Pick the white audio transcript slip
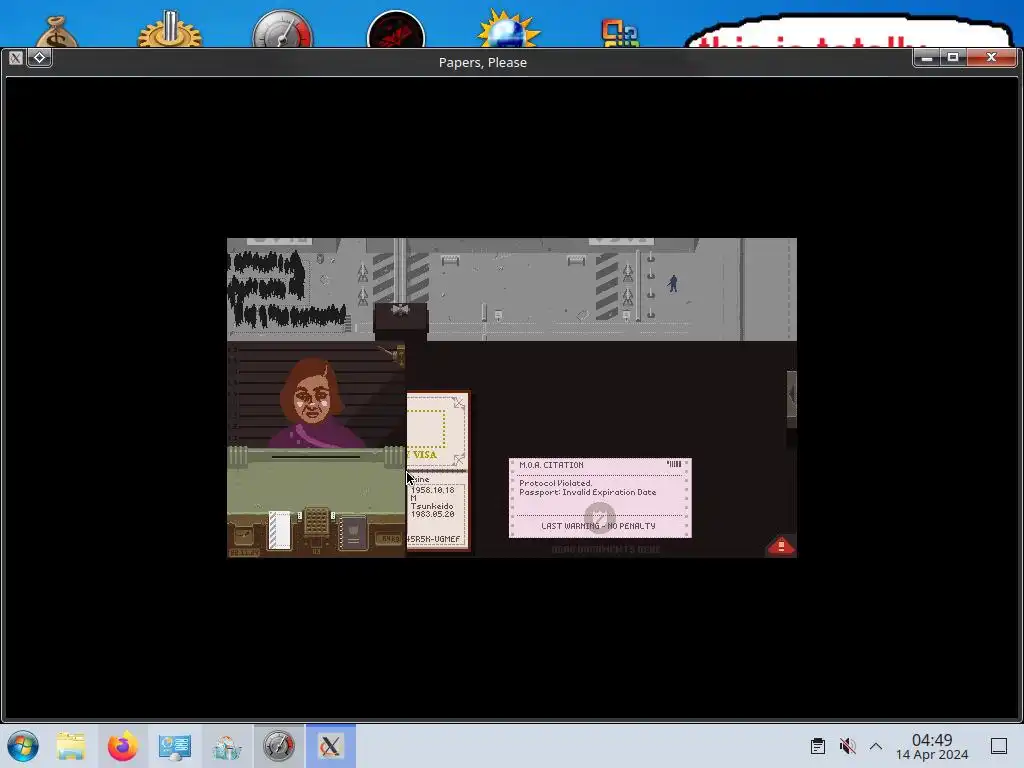The height and width of the screenshot is (768, 1024). coord(280,530)
